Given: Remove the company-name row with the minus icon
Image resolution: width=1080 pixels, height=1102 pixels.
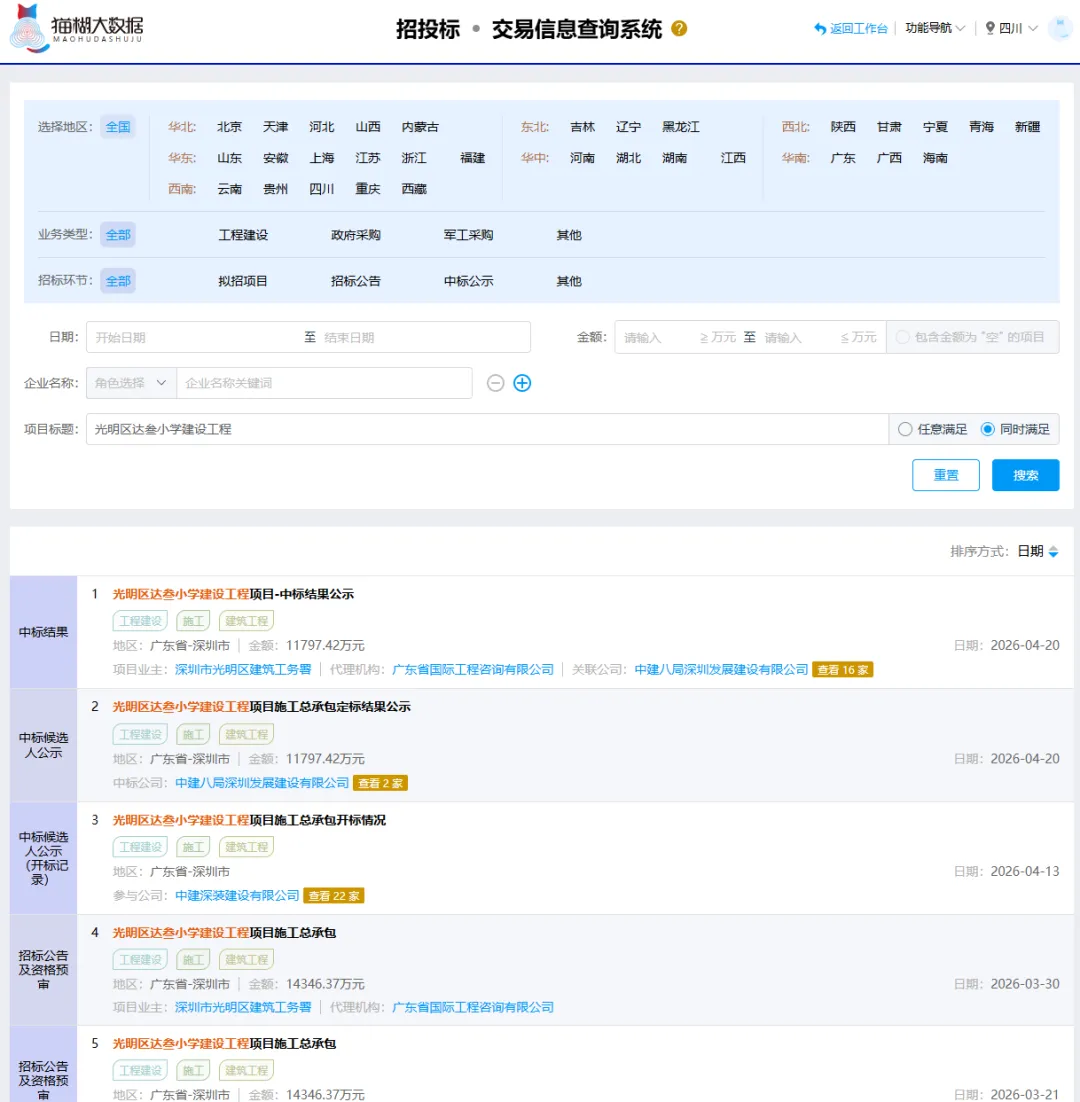Looking at the screenshot, I should click(x=495, y=383).
